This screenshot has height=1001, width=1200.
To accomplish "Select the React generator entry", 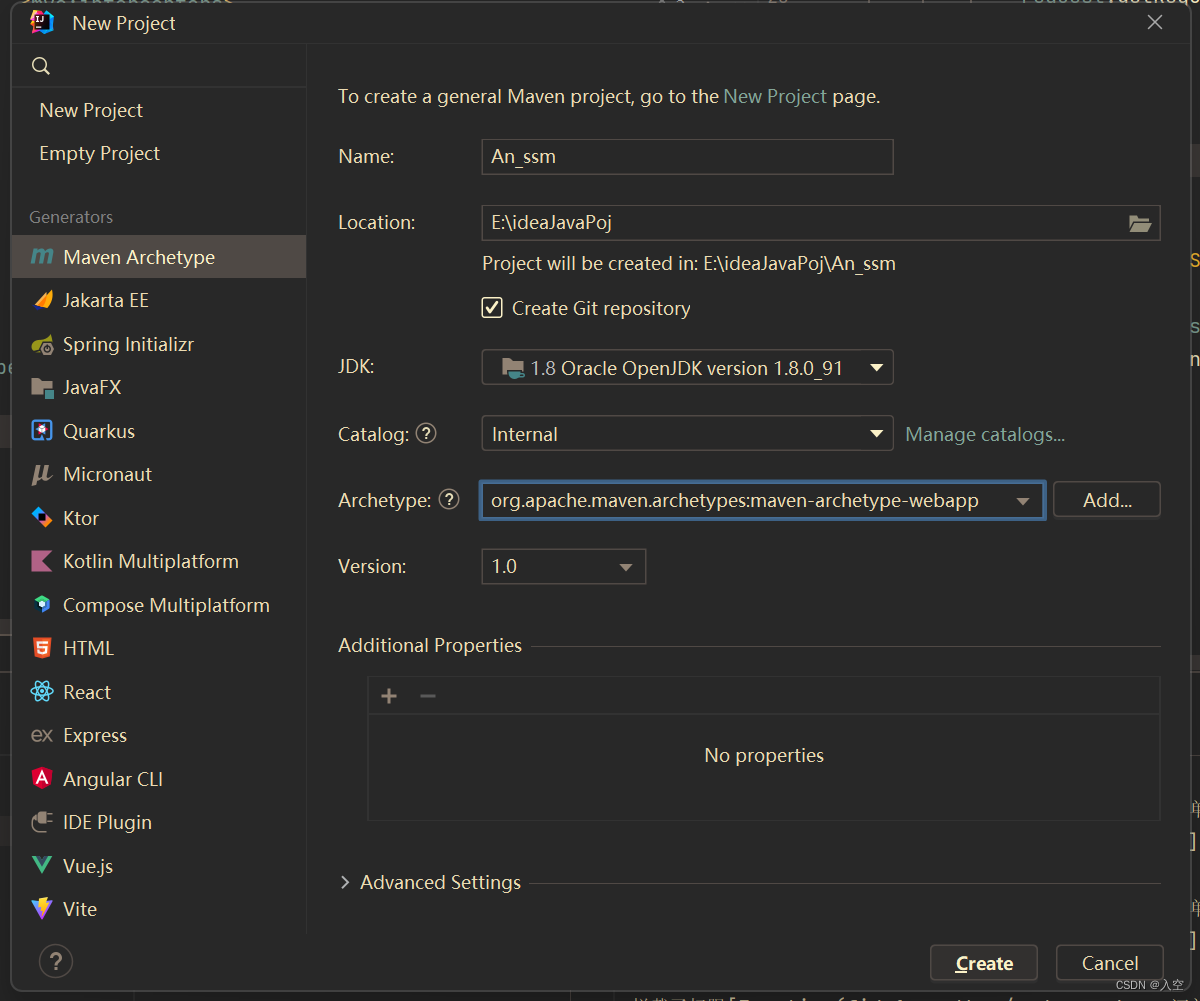I will tap(159, 692).
